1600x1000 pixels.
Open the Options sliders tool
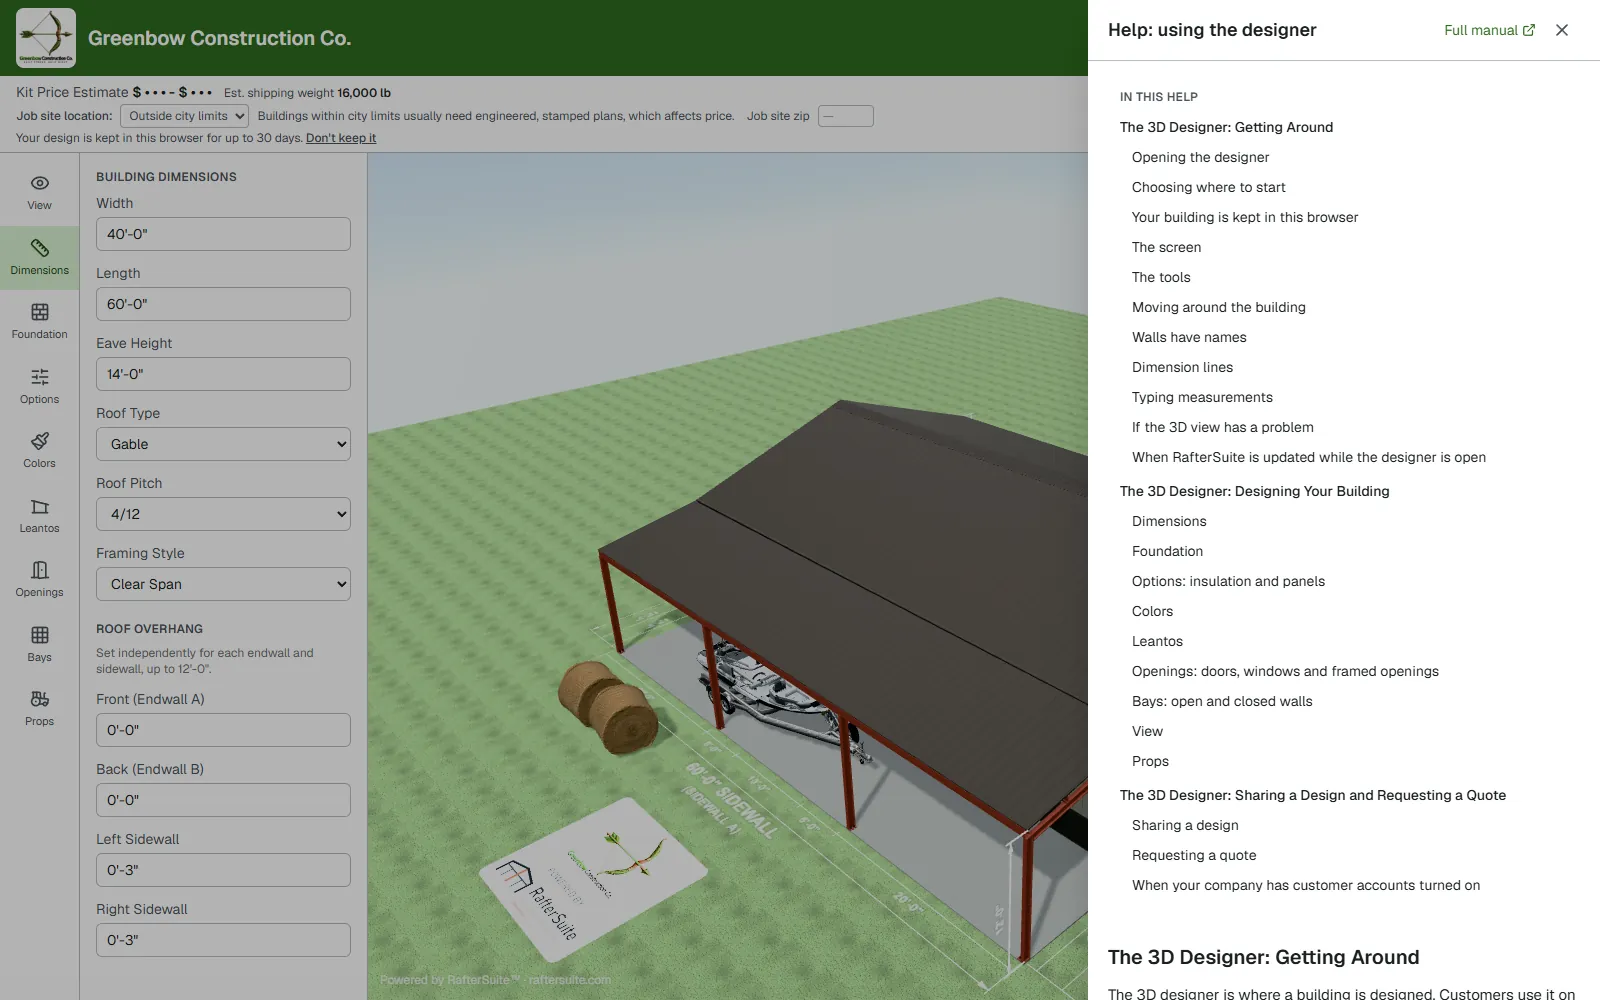[39, 387]
